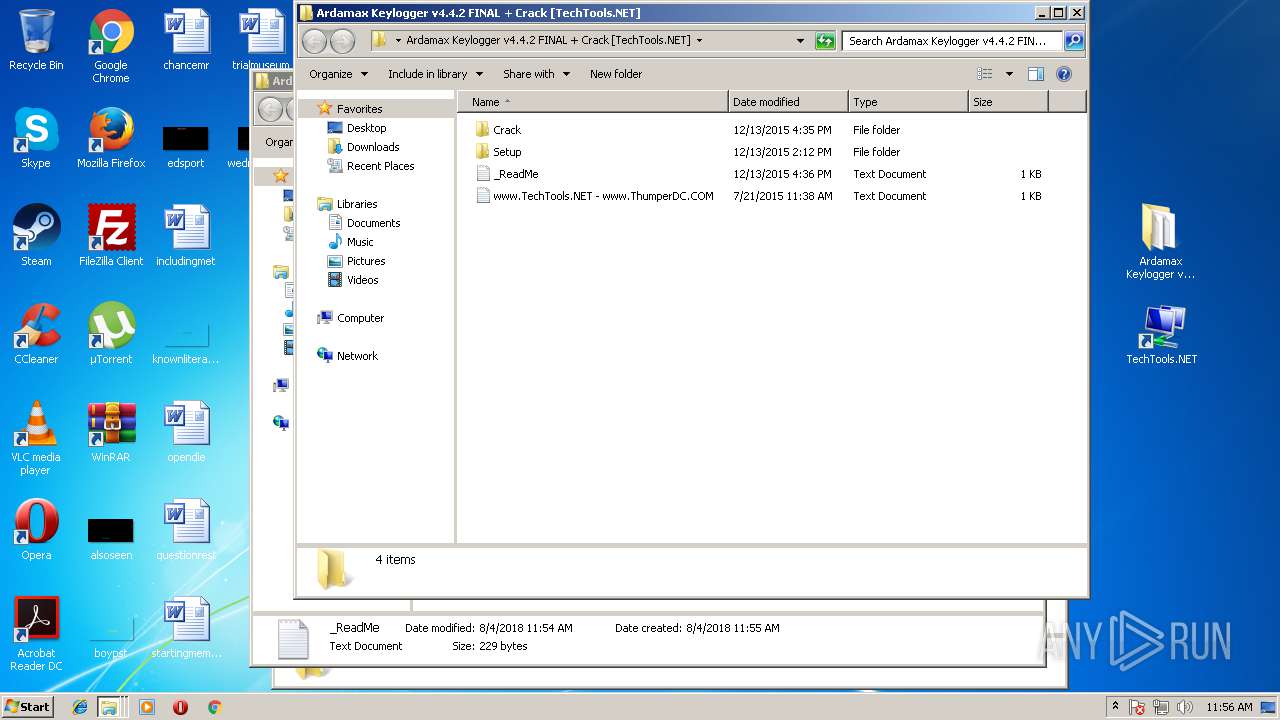The image size is (1280, 720).
Task: Refresh the folder view
Action: [824, 41]
